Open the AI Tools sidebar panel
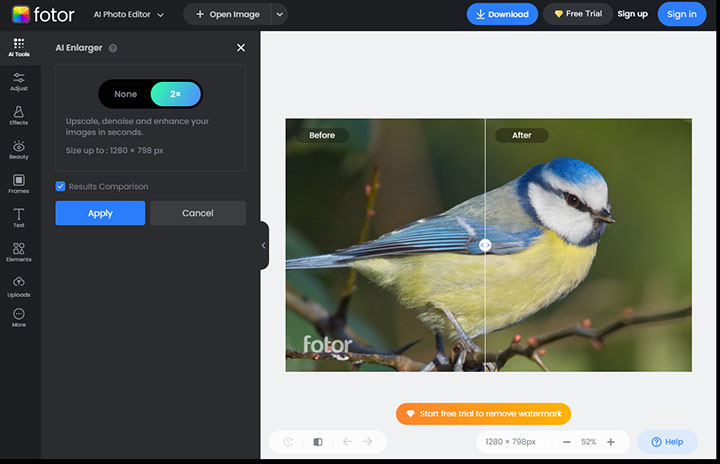The width and height of the screenshot is (720, 464). point(19,48)
